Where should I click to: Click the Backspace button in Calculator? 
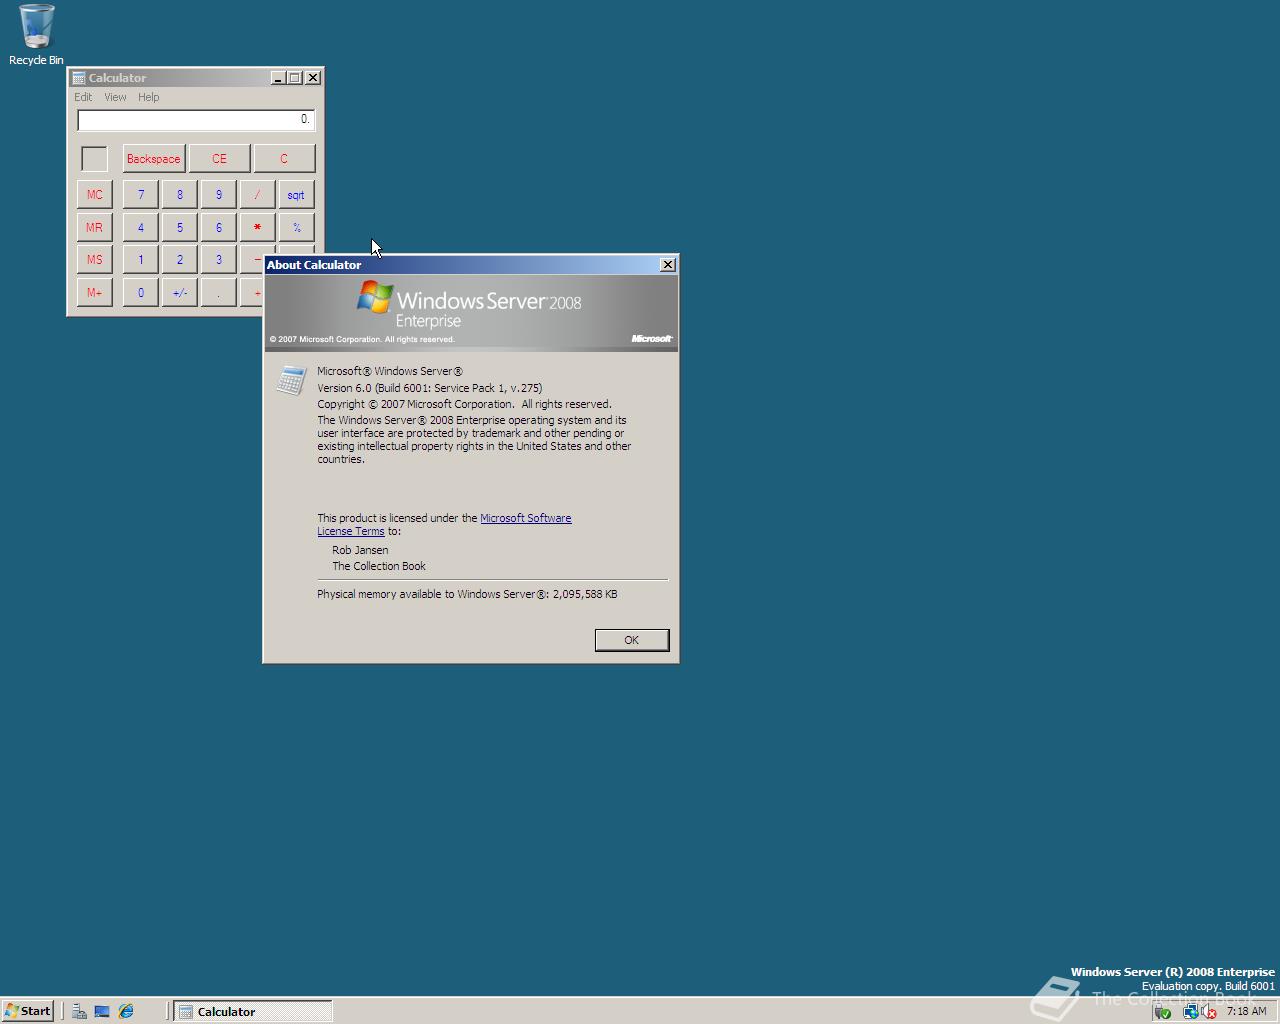(154, 158)
